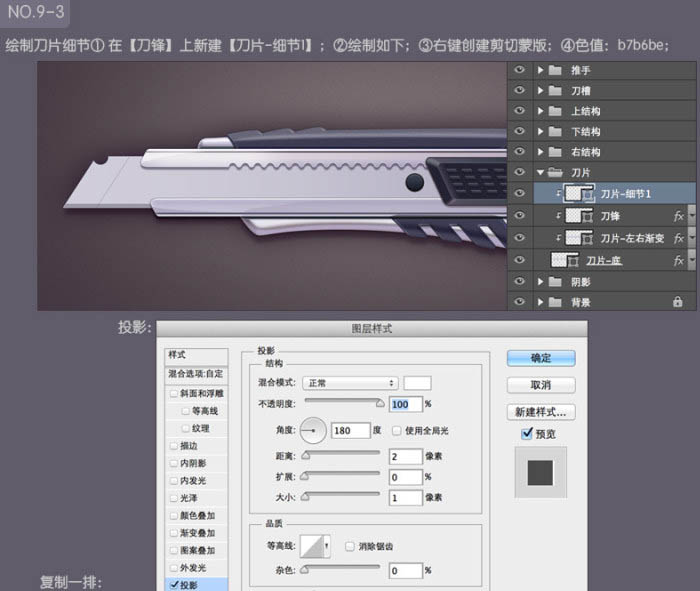
Task: Expand the 背景 layer group
Action: point(541,302)
